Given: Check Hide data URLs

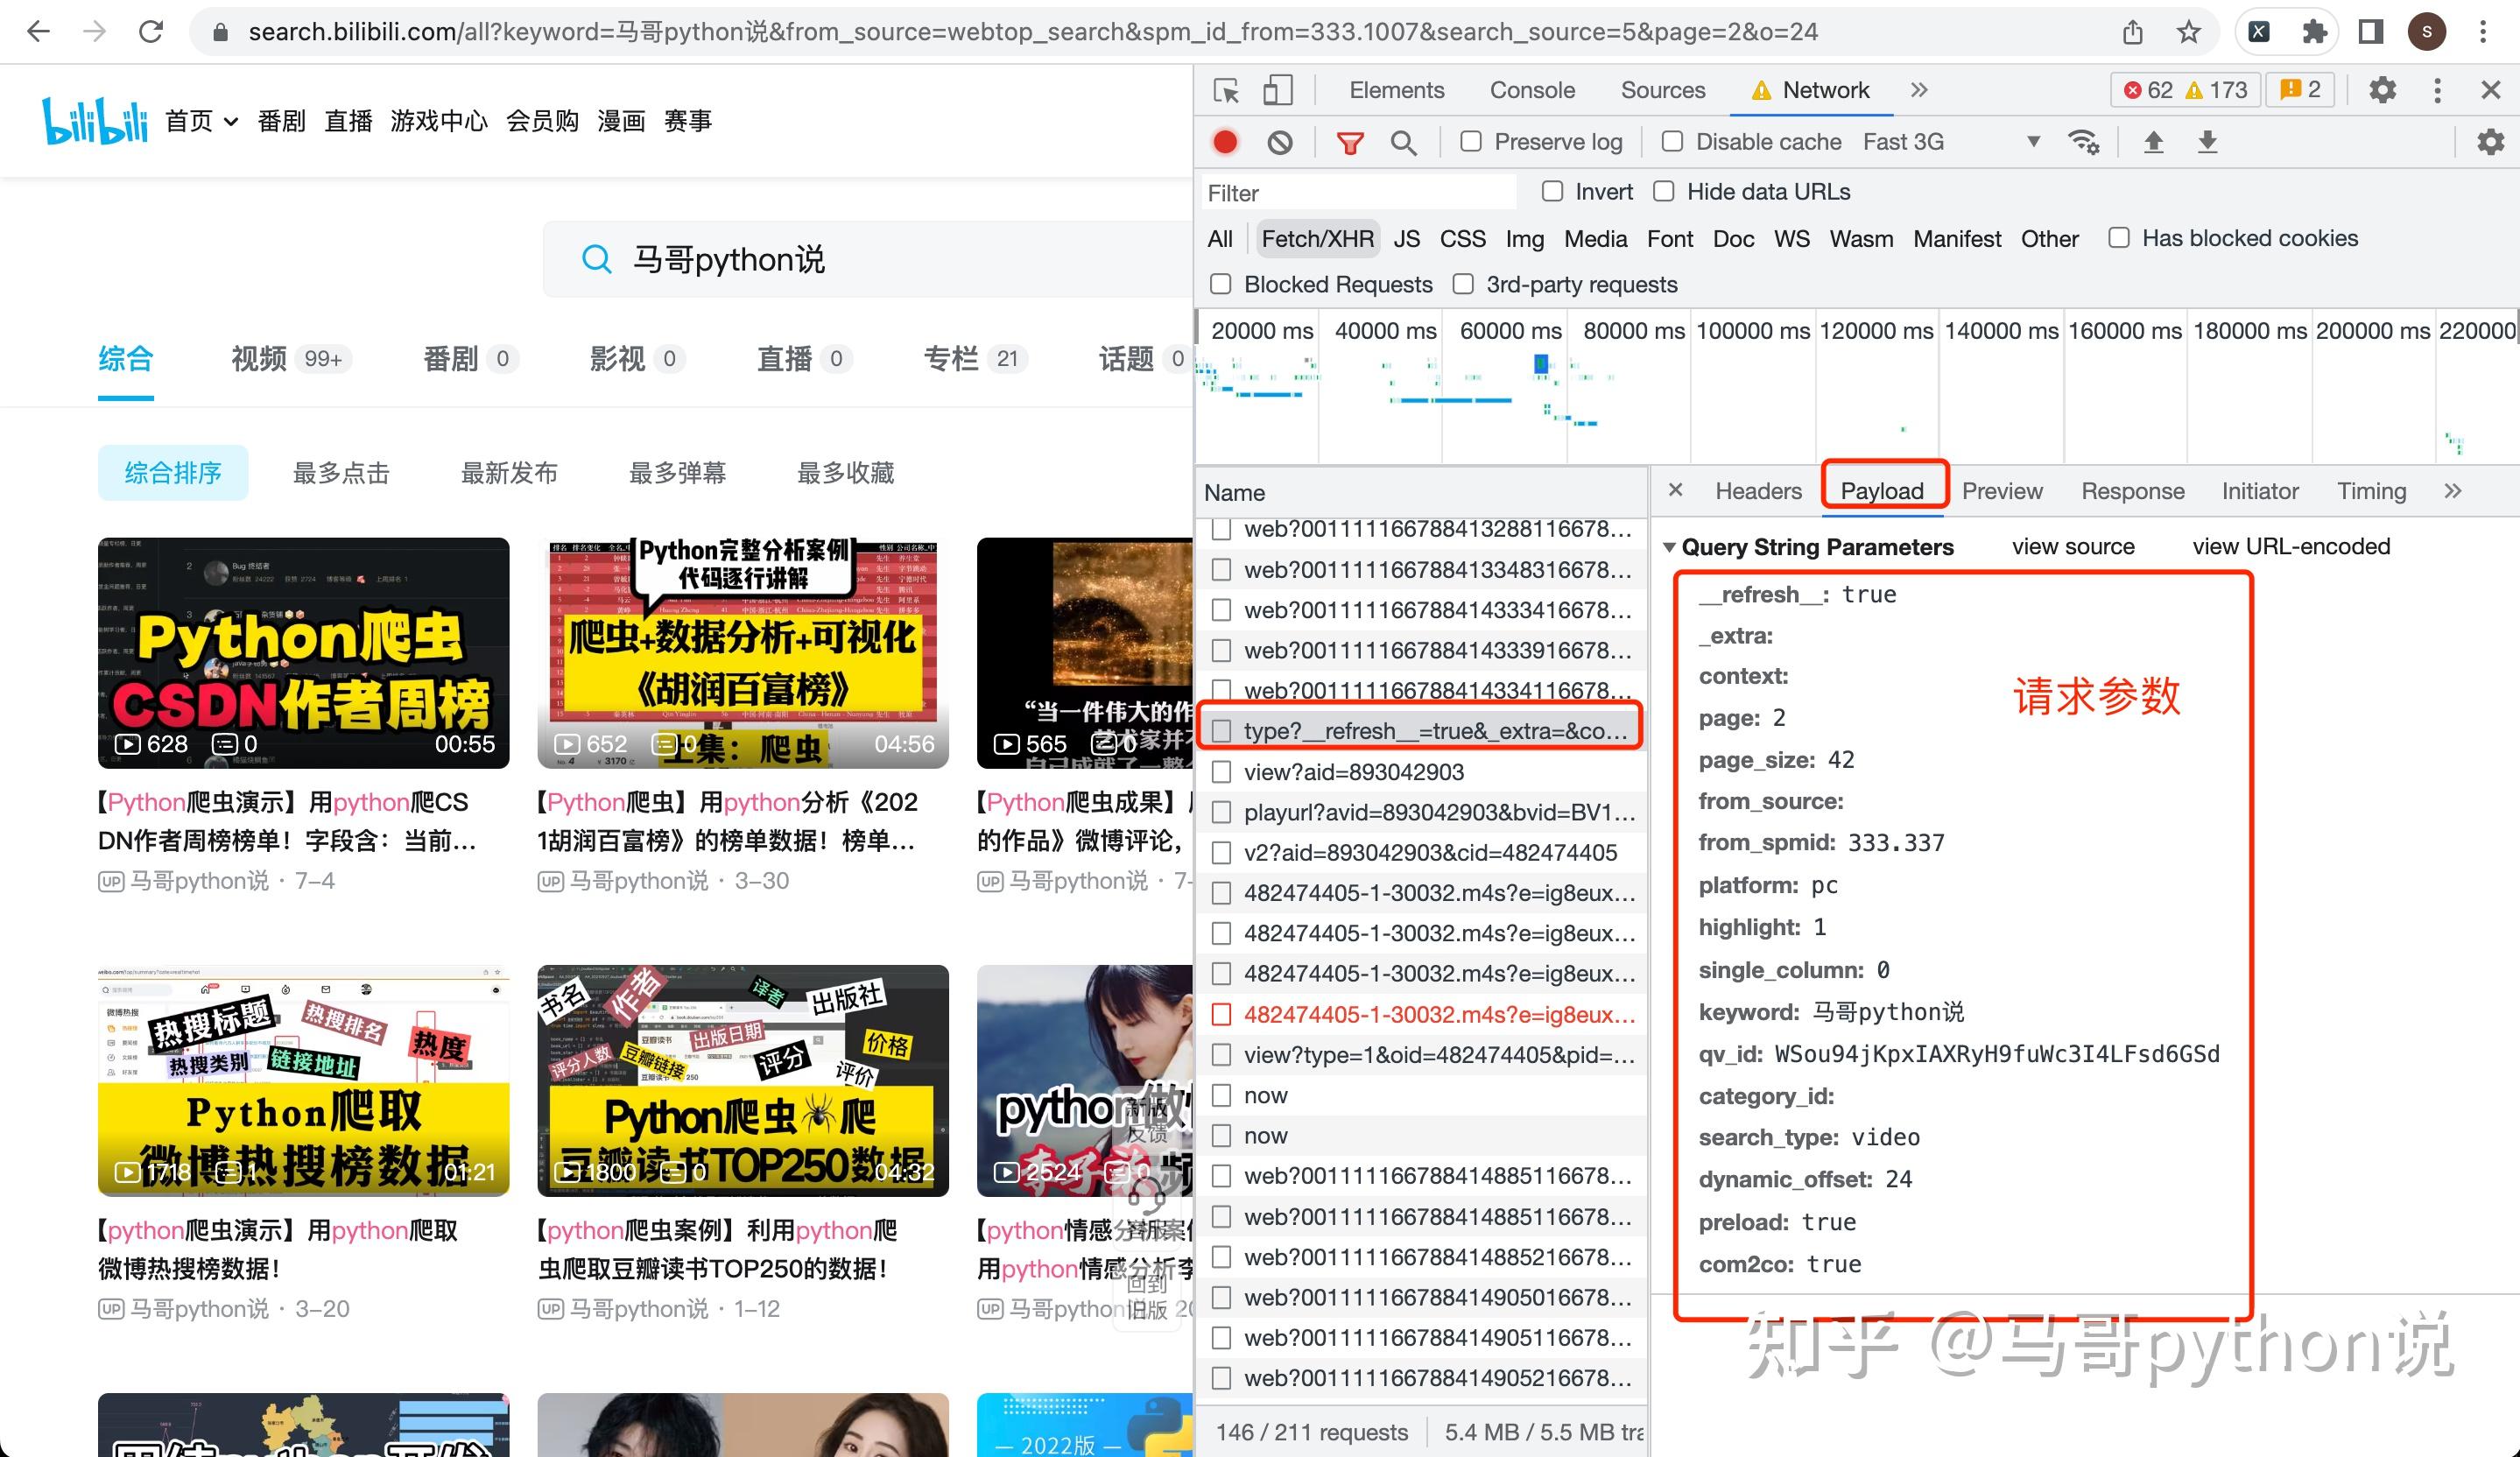Looking at the screenshot, I should click(x=1663, y=191).
